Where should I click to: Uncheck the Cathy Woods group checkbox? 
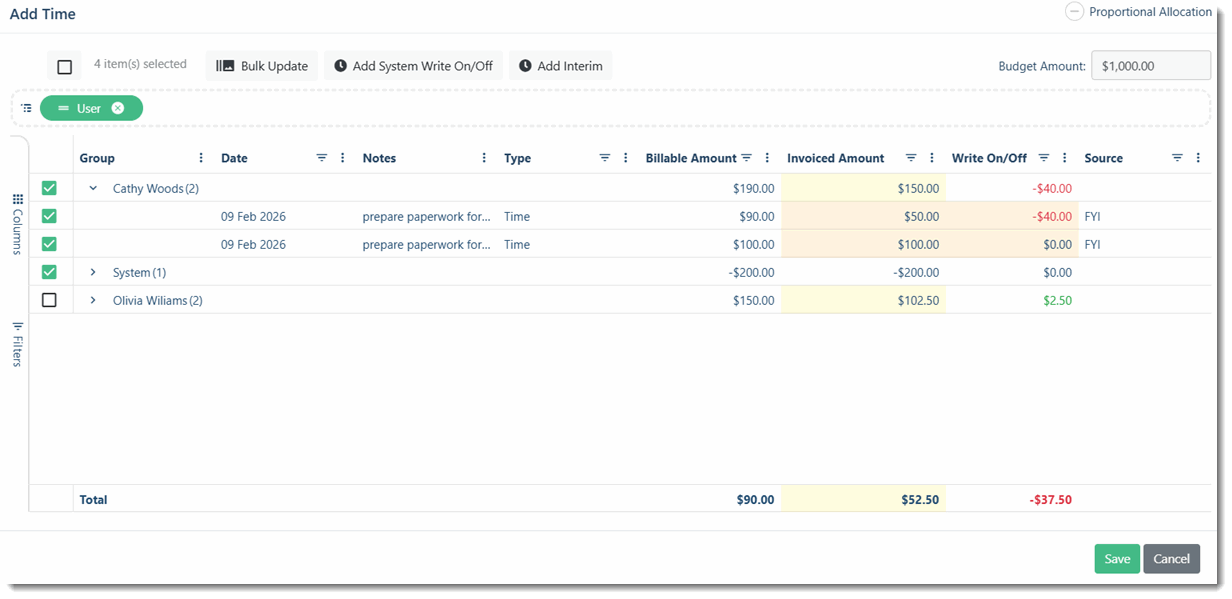click(49, 188)
